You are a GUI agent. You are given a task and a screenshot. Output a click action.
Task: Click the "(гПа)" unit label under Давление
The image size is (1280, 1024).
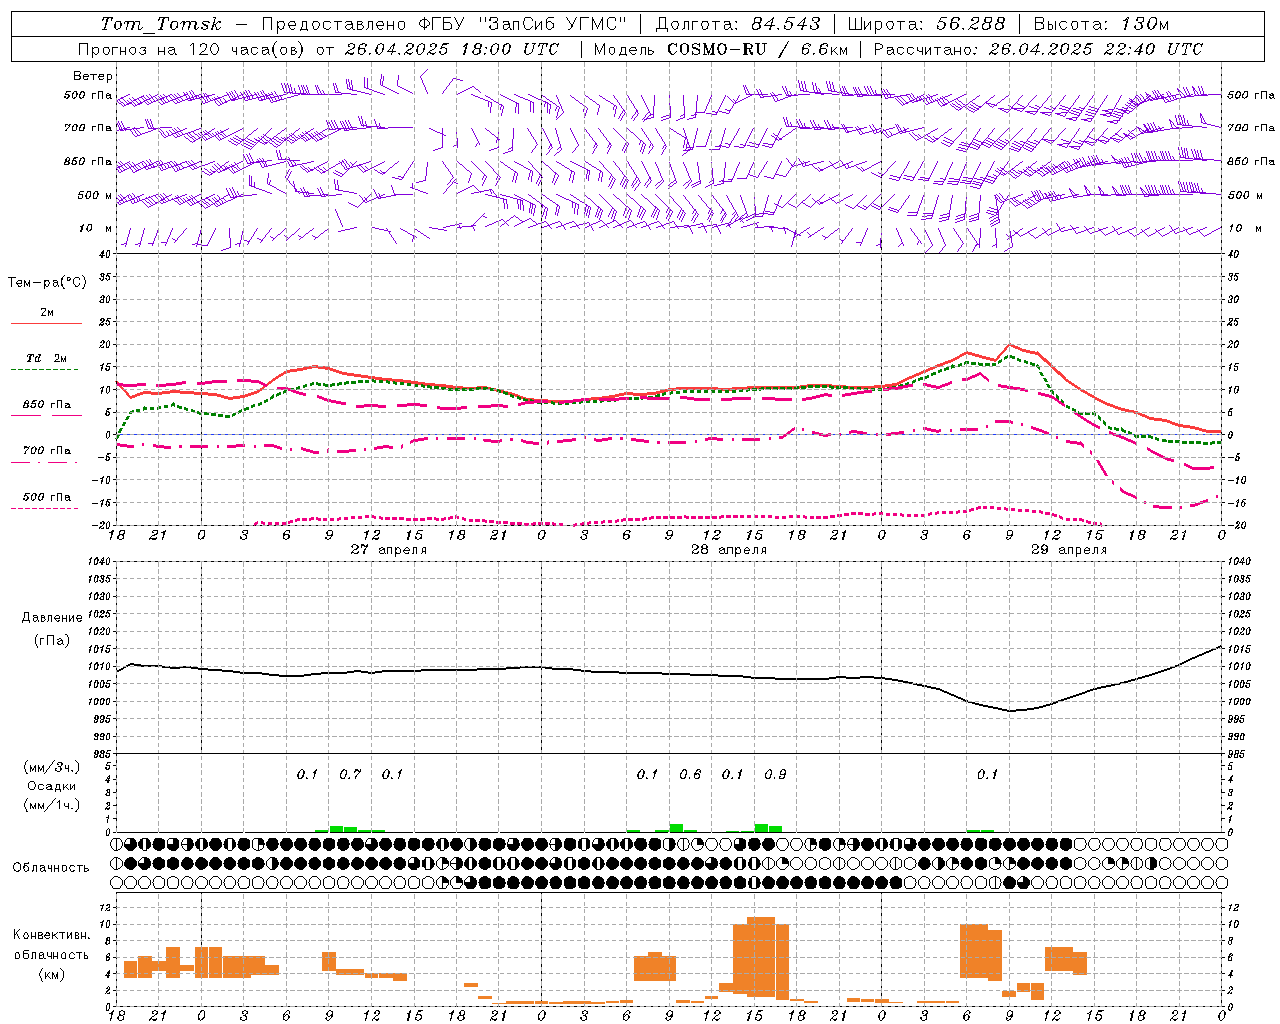(52, 641)
